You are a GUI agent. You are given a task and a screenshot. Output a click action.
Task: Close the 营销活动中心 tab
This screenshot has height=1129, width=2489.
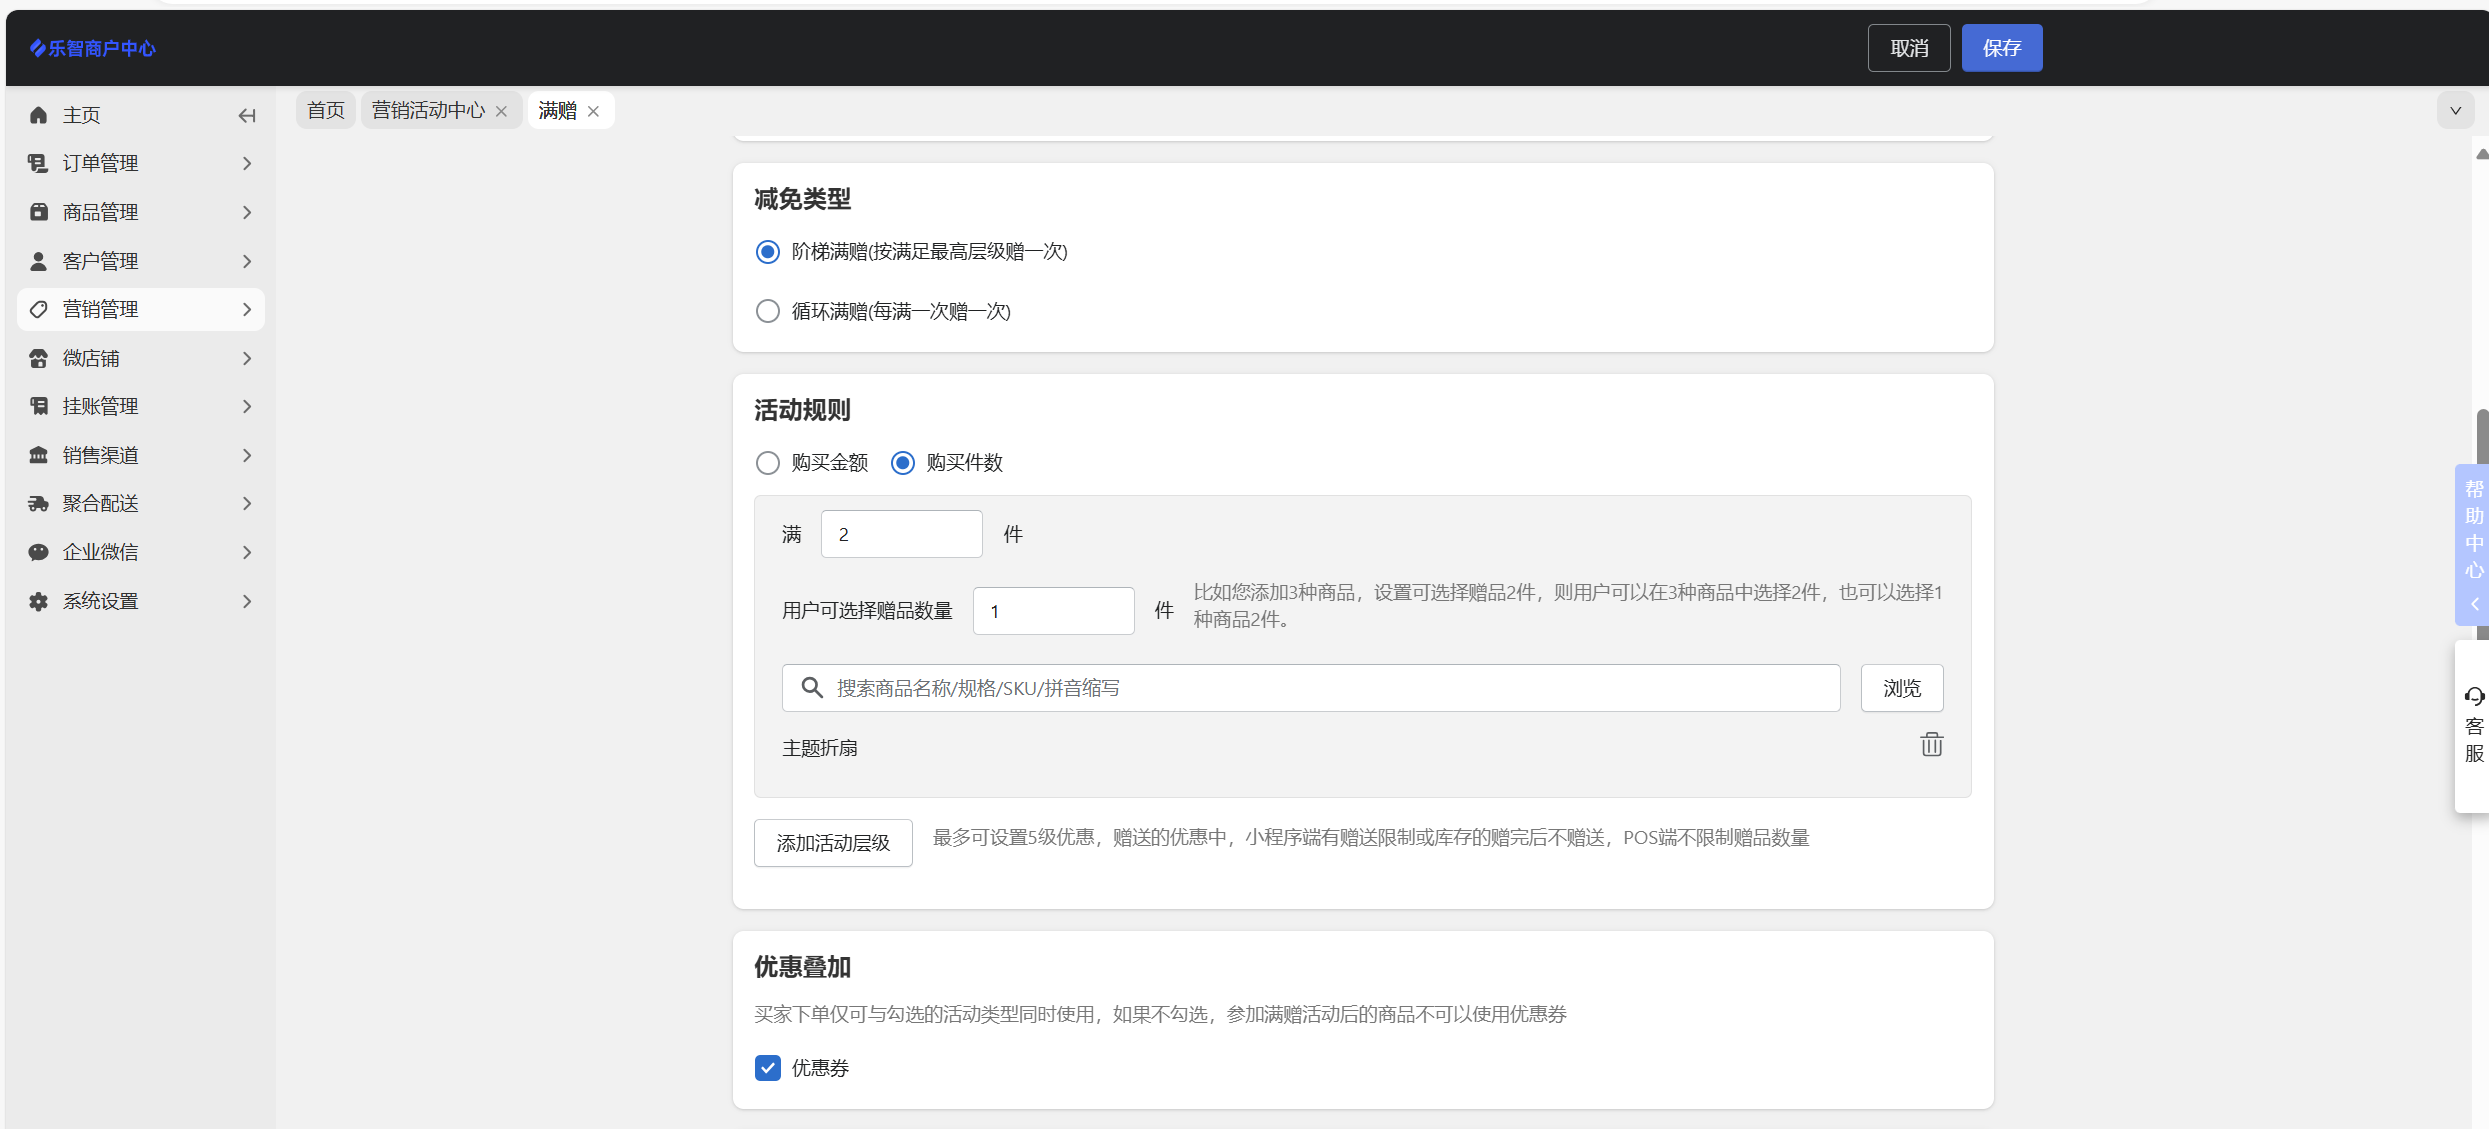coord(501,111)
